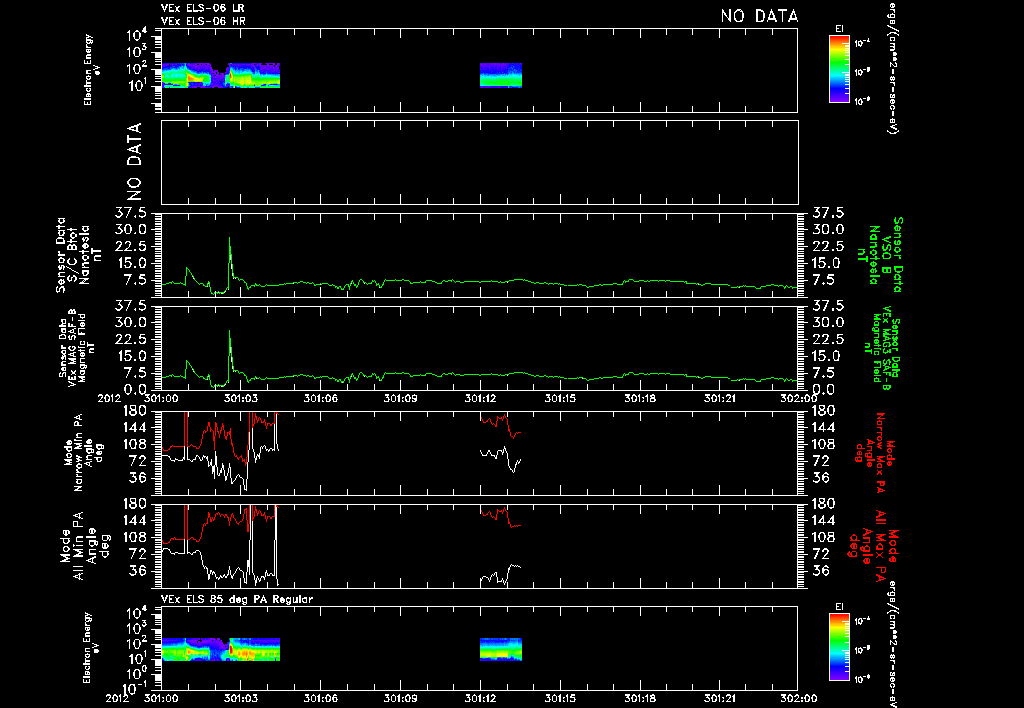Click '301:15' tick on the middle time axis
1024x708 pixels.
pos(560,398)
